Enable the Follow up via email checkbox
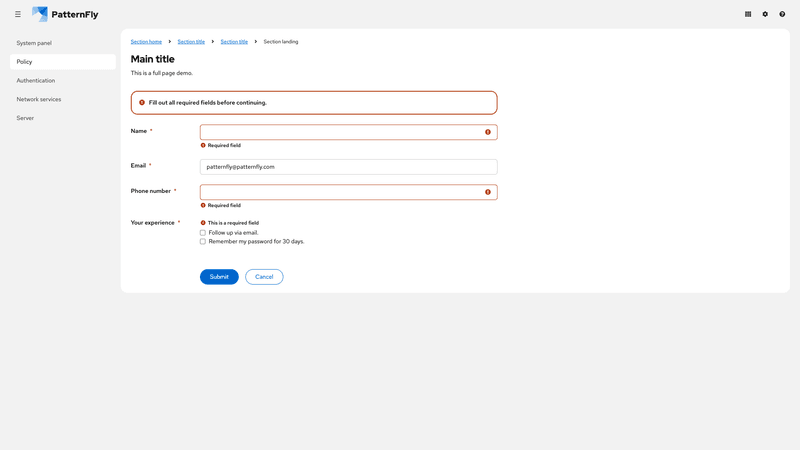Image resolution: width=800 pixels, height=450 pixels. pos(203,233)
